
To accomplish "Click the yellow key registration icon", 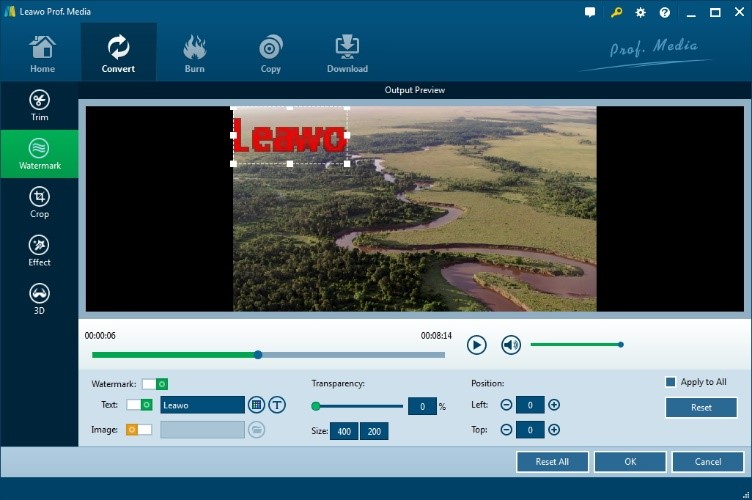I will pyautogui.click(x=618, y=13).
